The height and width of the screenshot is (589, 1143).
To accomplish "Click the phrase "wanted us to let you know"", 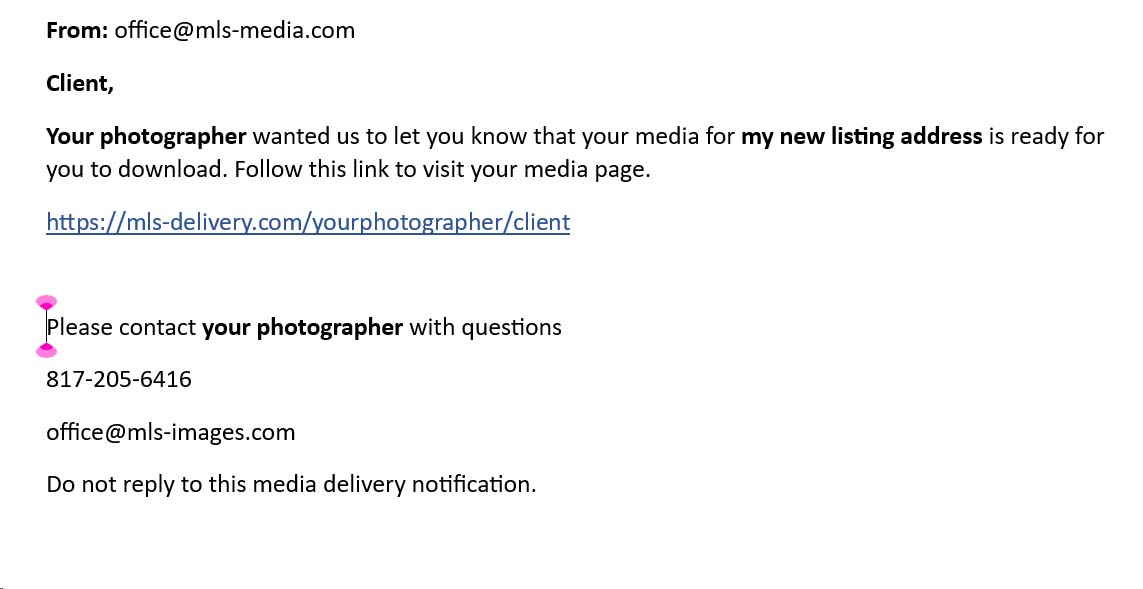I will coord(390,136).
